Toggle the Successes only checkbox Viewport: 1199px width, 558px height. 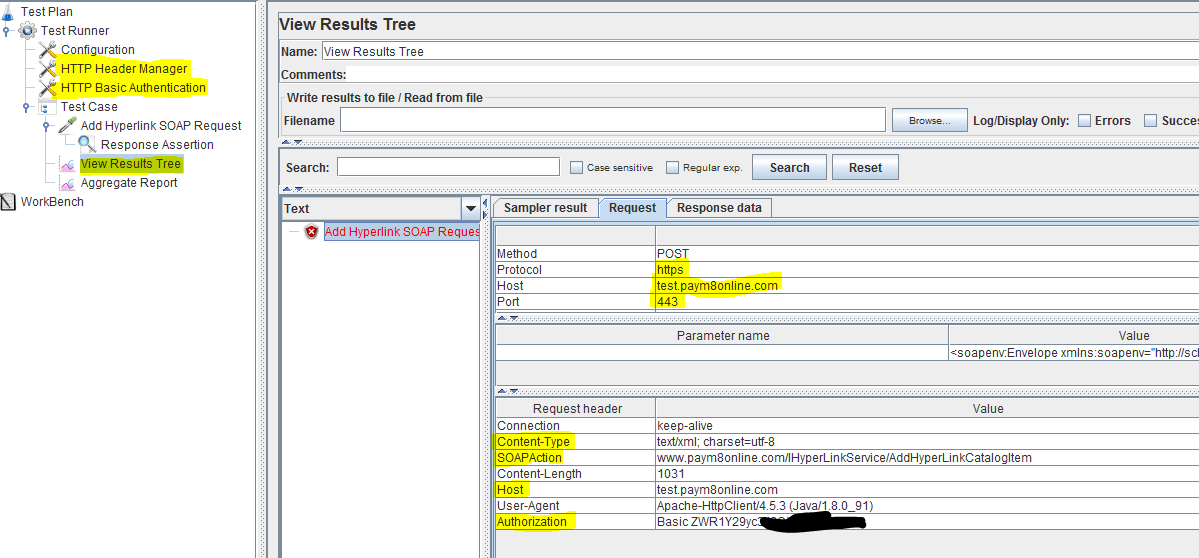(1150, 120)
